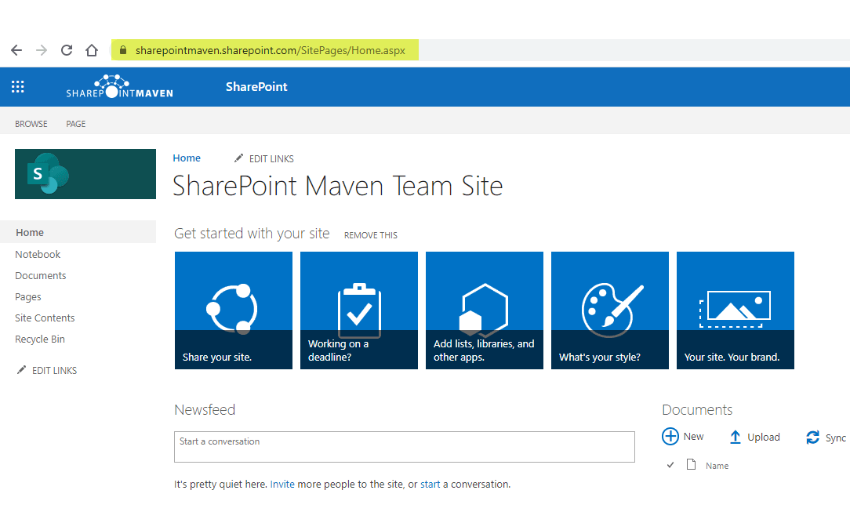This screenshot has height=530, width=850.
Task: Click the Home link in the top navigation
Action: click(186, 158)
